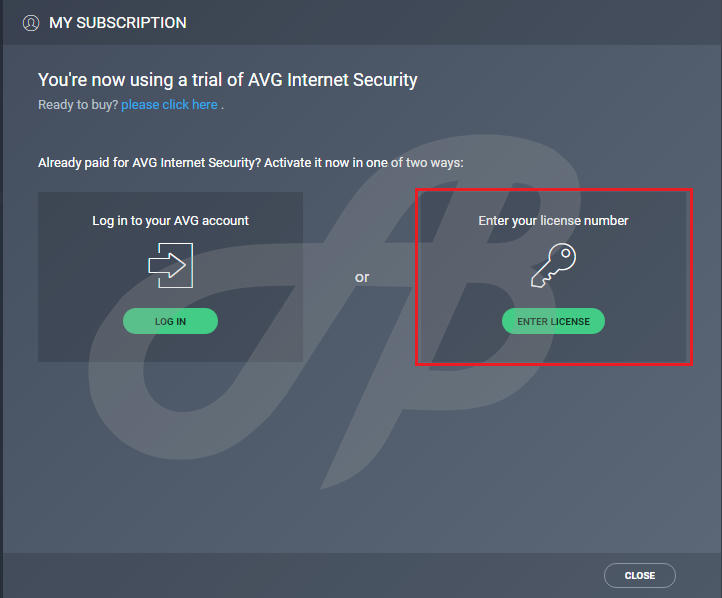Click the 'Ready to buy?' text
The width and height of the screenshot is (722, 598).
click(78, 105)
